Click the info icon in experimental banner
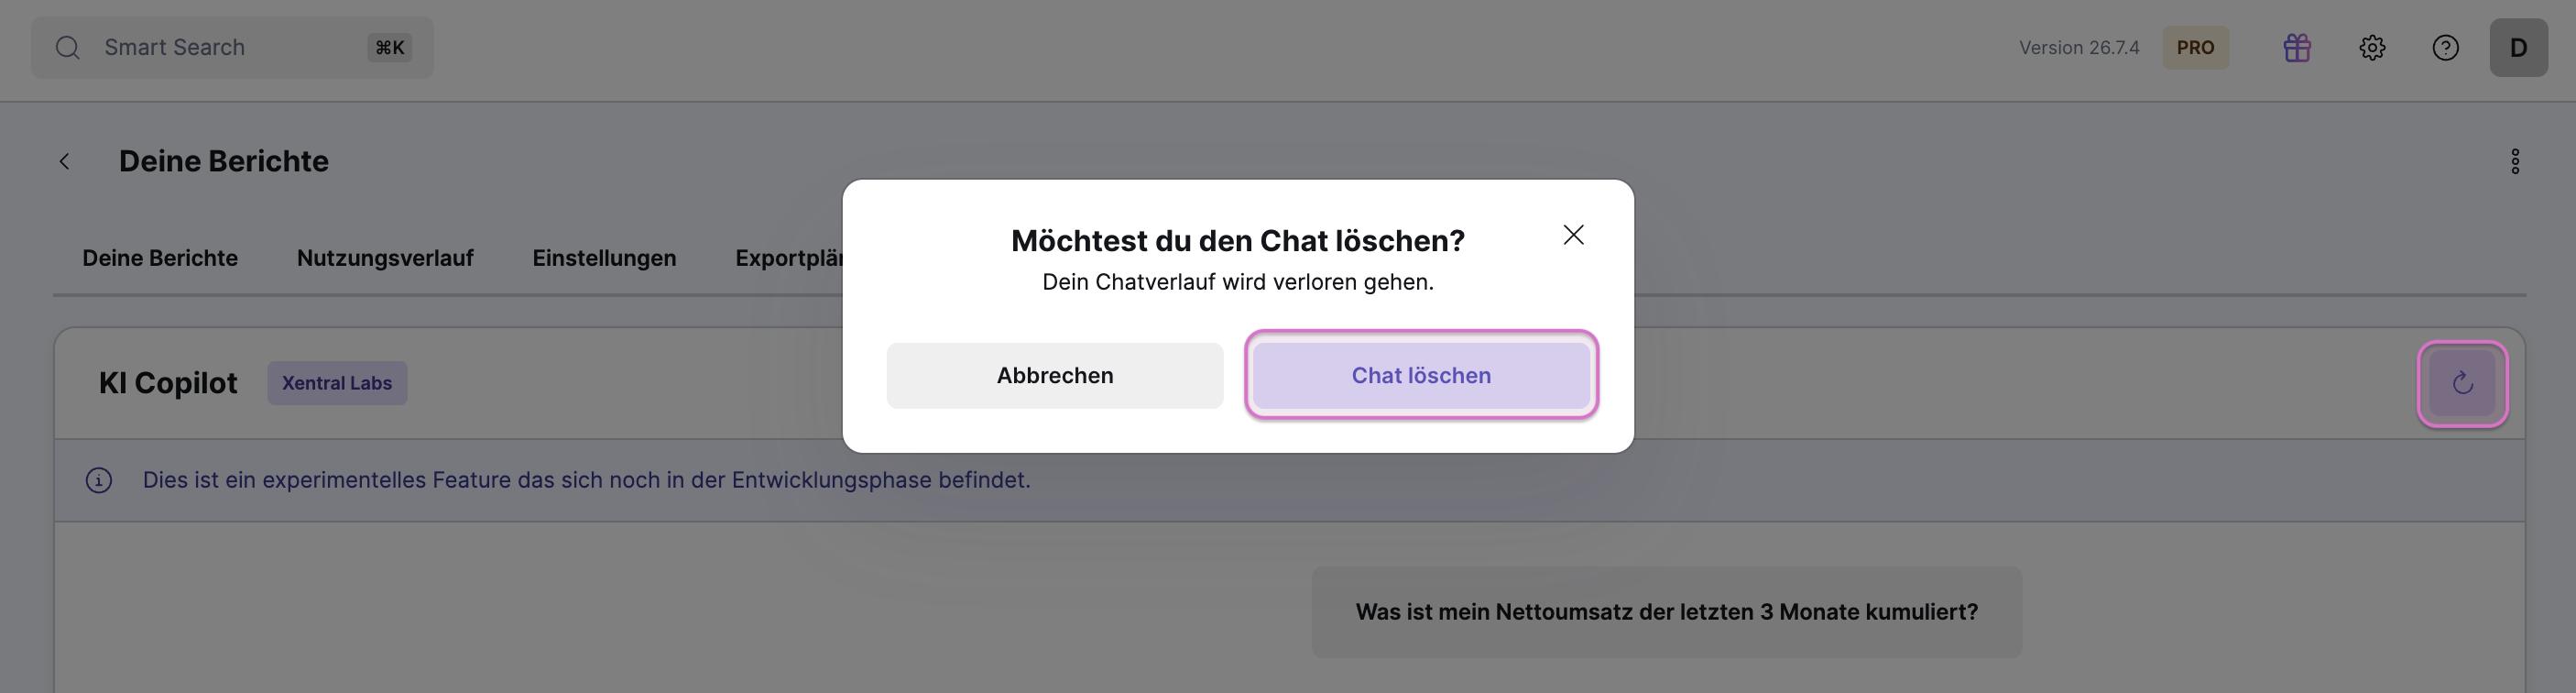The image size is (2576, 693). (x=99, y=481)
